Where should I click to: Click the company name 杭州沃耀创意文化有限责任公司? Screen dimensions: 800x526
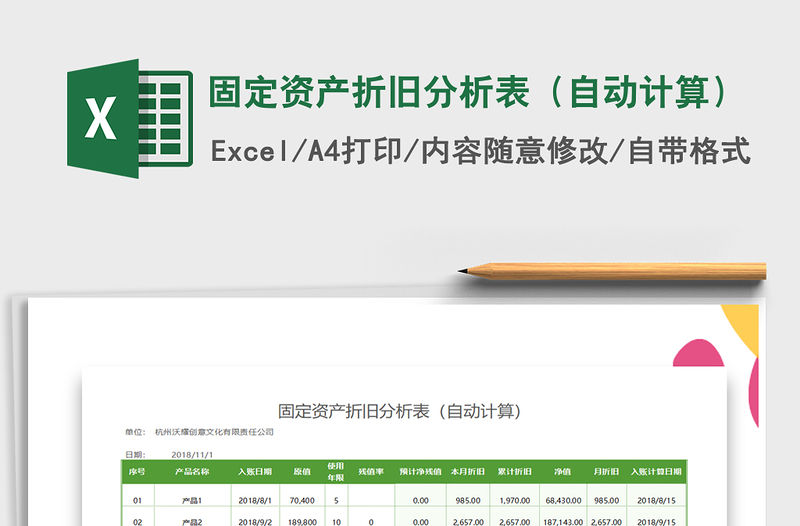tap(214, 432)
